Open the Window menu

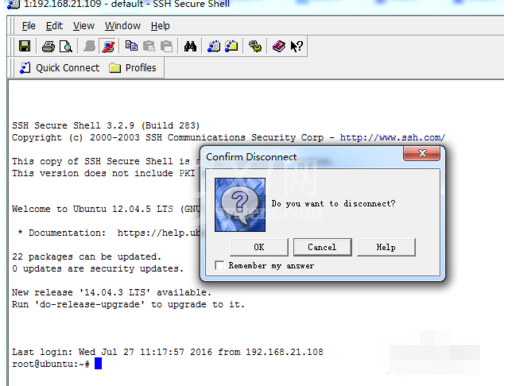pos(123,26)
